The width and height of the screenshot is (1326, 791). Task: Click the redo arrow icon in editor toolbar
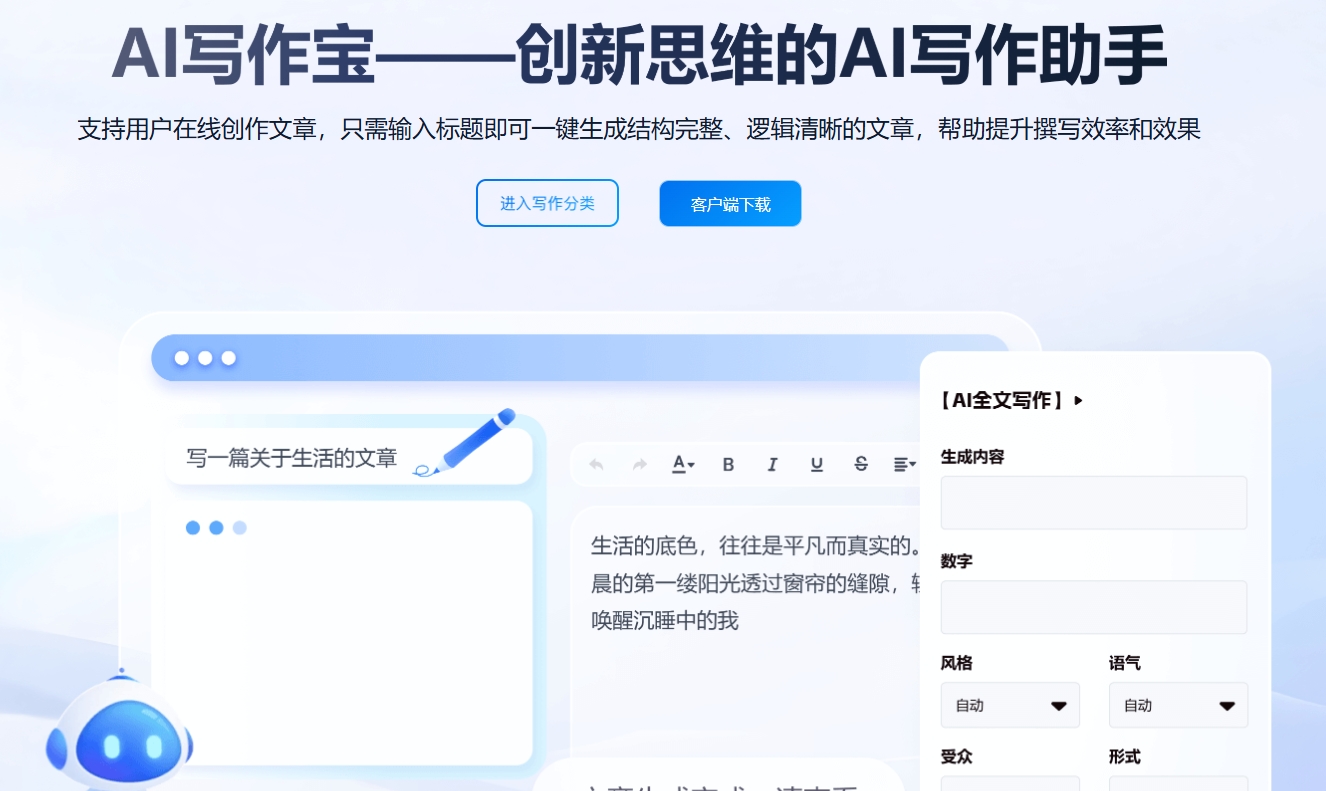click(640, 464)
